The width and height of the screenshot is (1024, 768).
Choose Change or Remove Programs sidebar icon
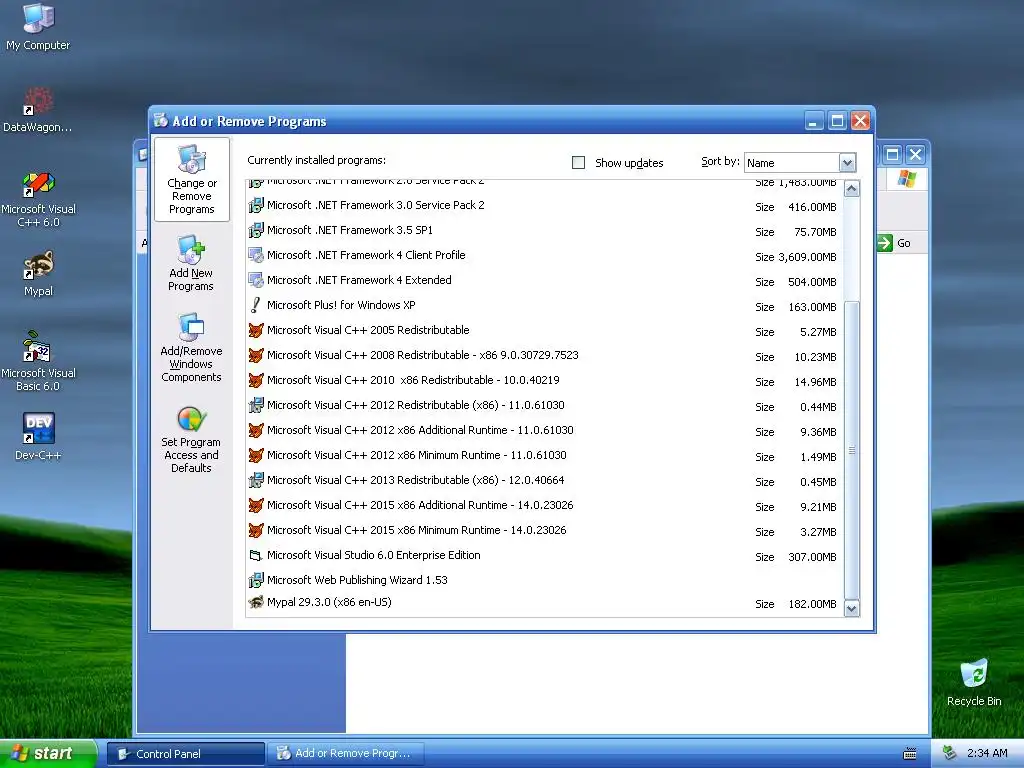191,159
